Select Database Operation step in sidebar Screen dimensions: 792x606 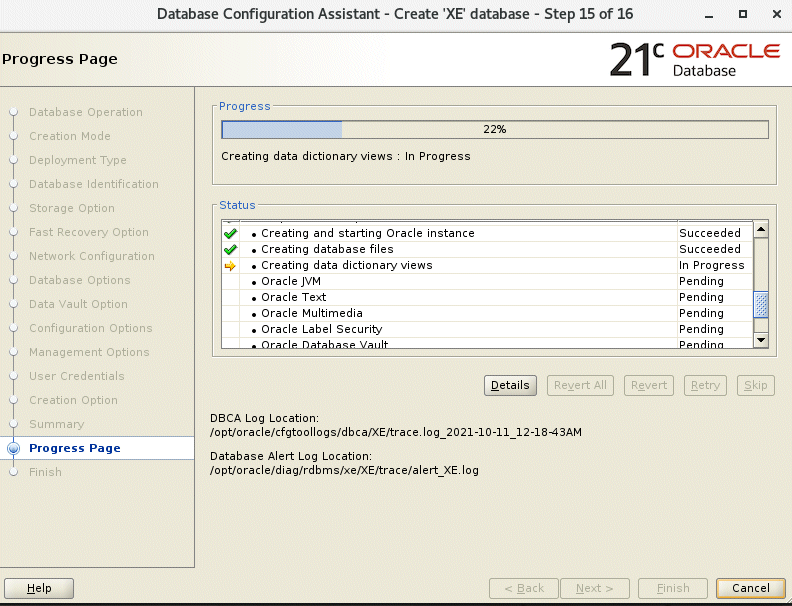pos(86,112)
